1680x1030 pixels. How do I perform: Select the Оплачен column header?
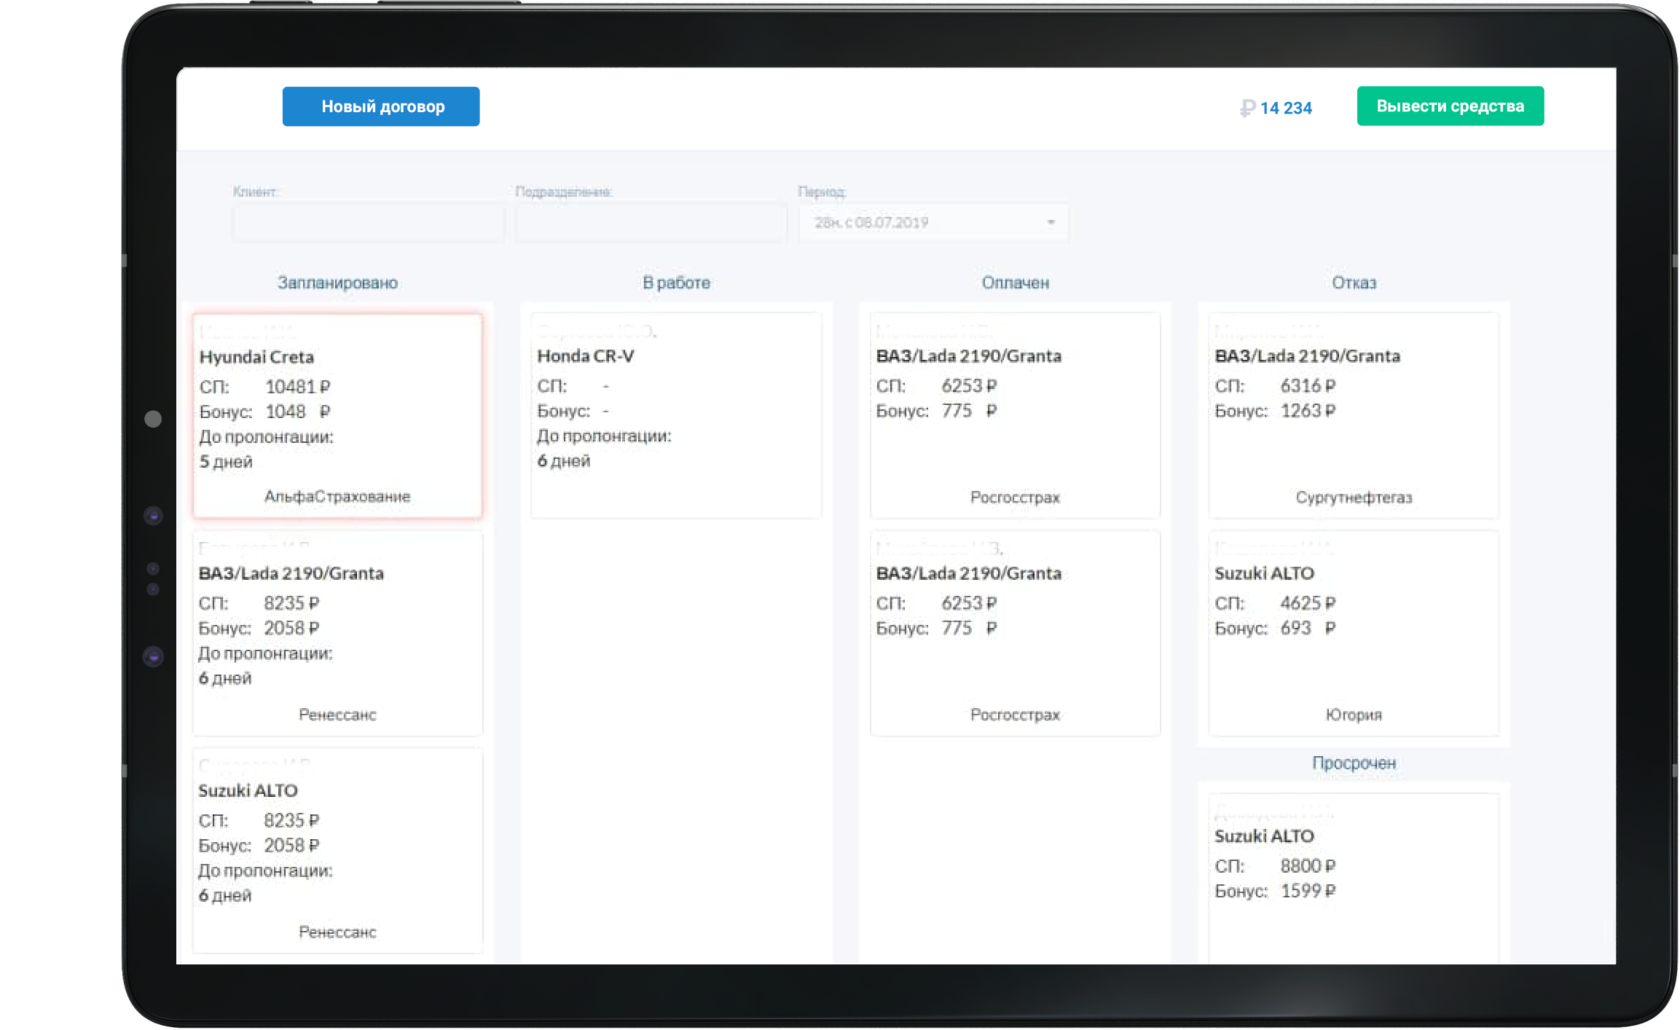[x=1015, y=283]
